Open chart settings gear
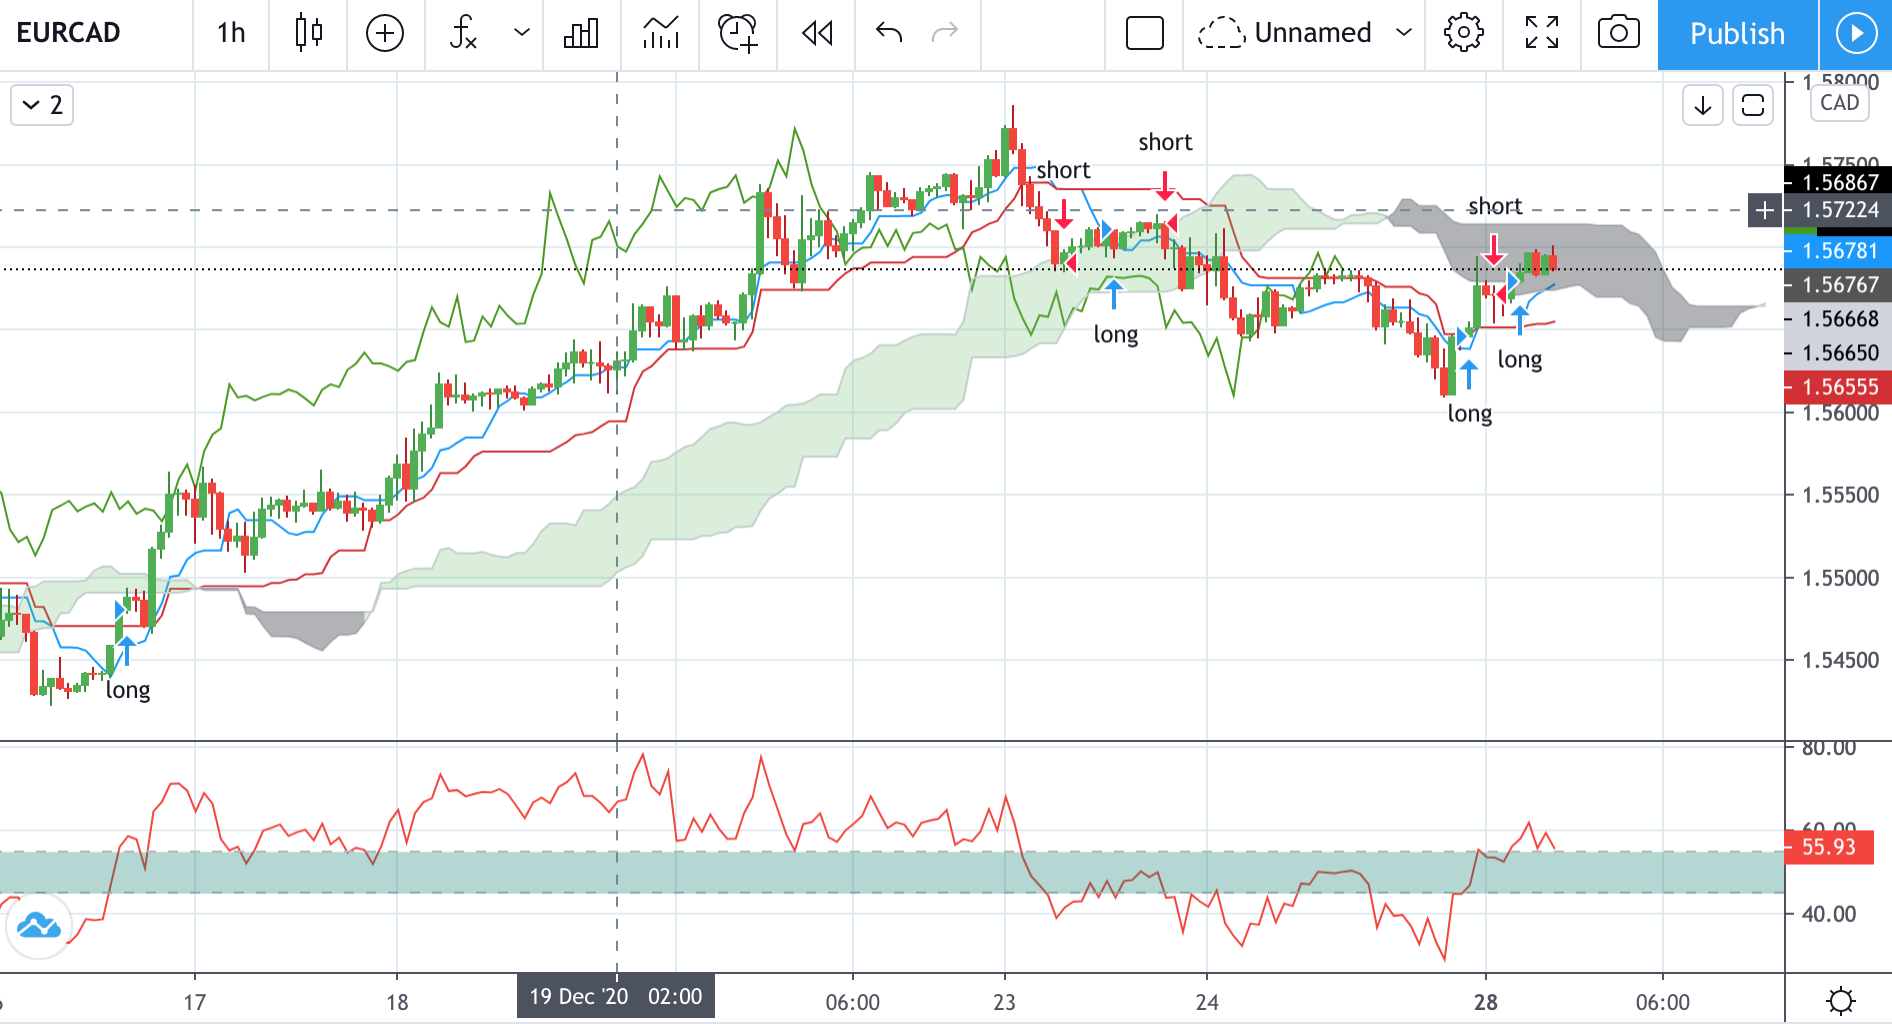Screen dimensions: 1892x1024 (x=1464, y=33)
